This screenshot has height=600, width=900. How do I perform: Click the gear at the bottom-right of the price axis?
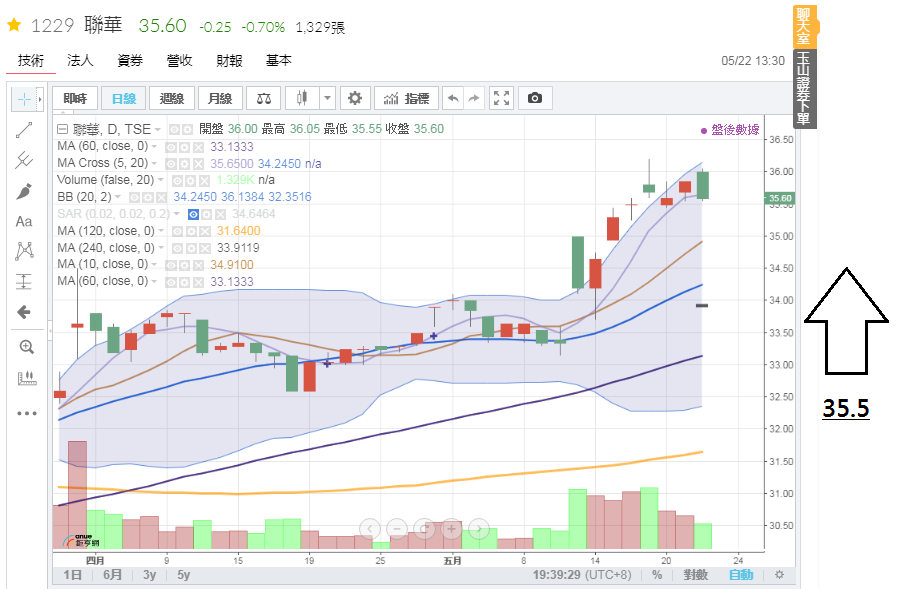click(x=779, y=575)
